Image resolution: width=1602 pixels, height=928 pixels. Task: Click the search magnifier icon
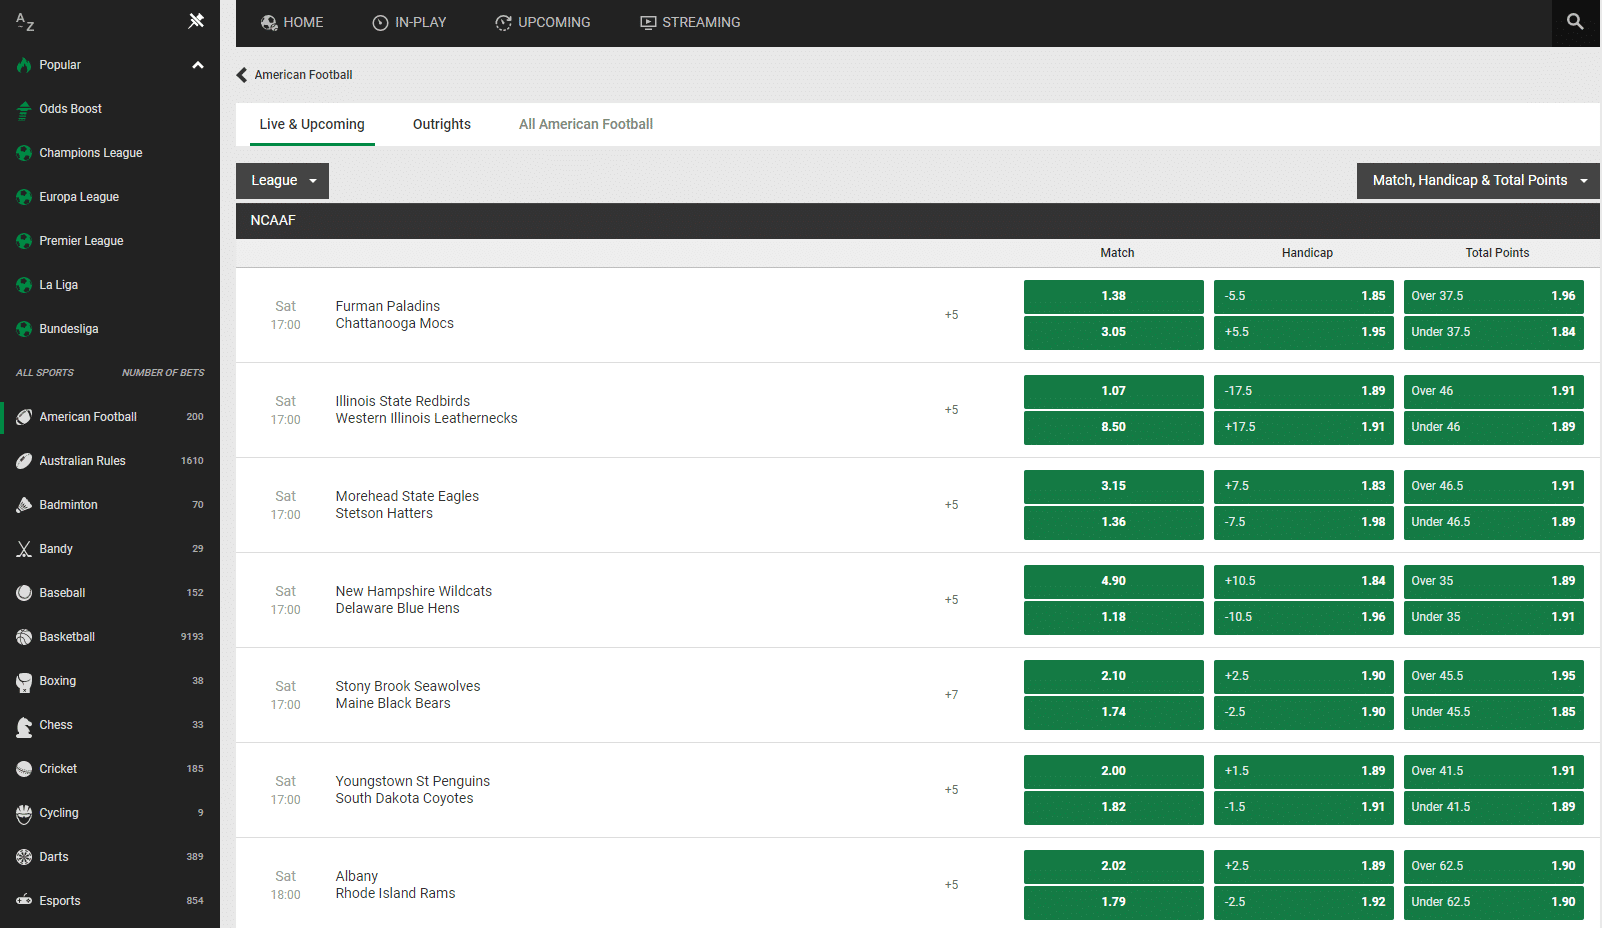(x=1575, y=22)
